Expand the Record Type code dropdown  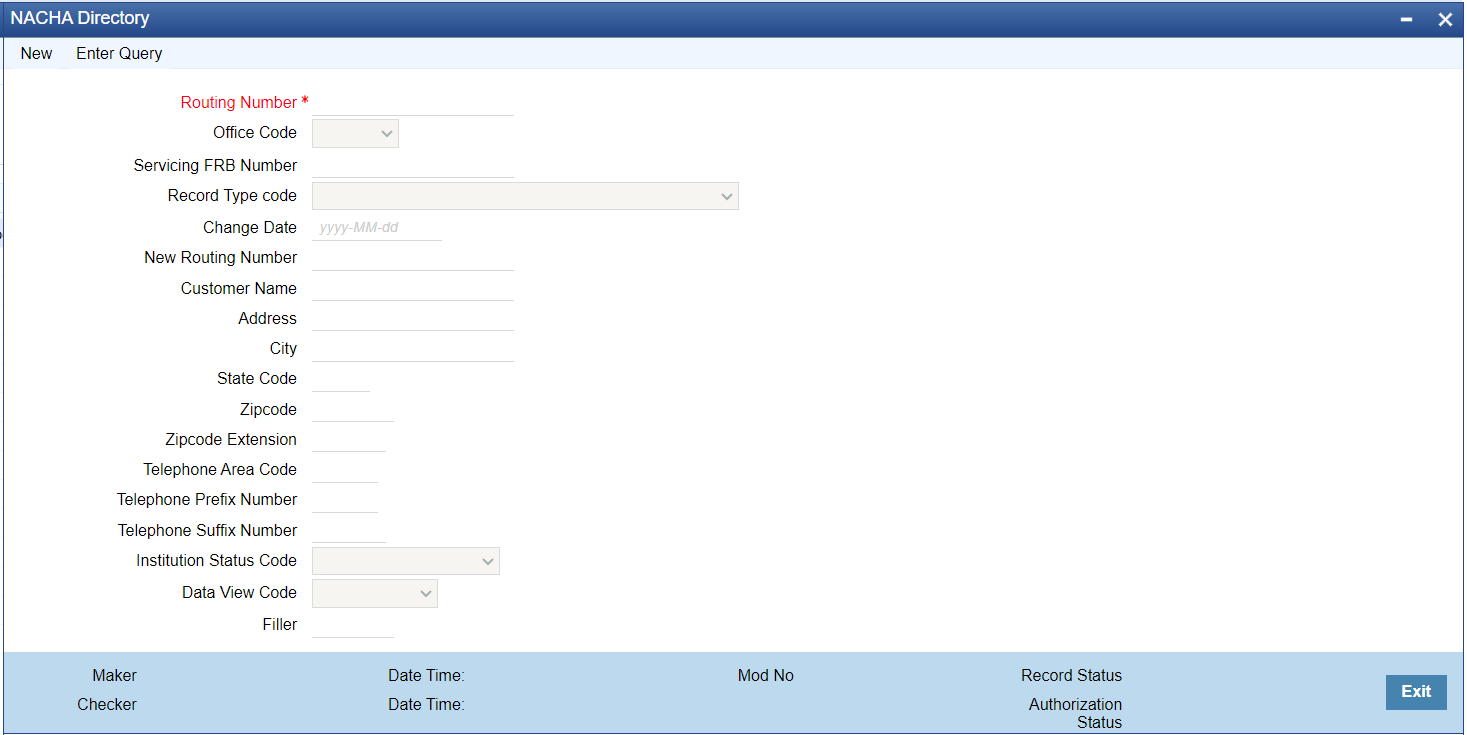525,196
